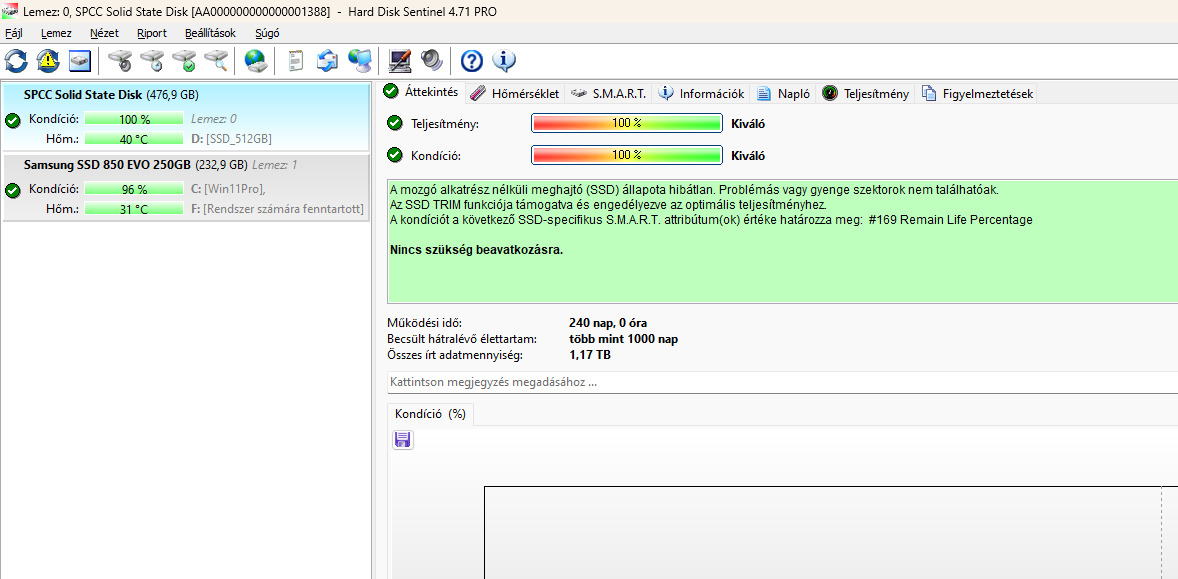The height and width of the screenshot is (579, 1178).
Task: Click the Teljesítmény 100 % gradient bar
Action: coord(627,123)
